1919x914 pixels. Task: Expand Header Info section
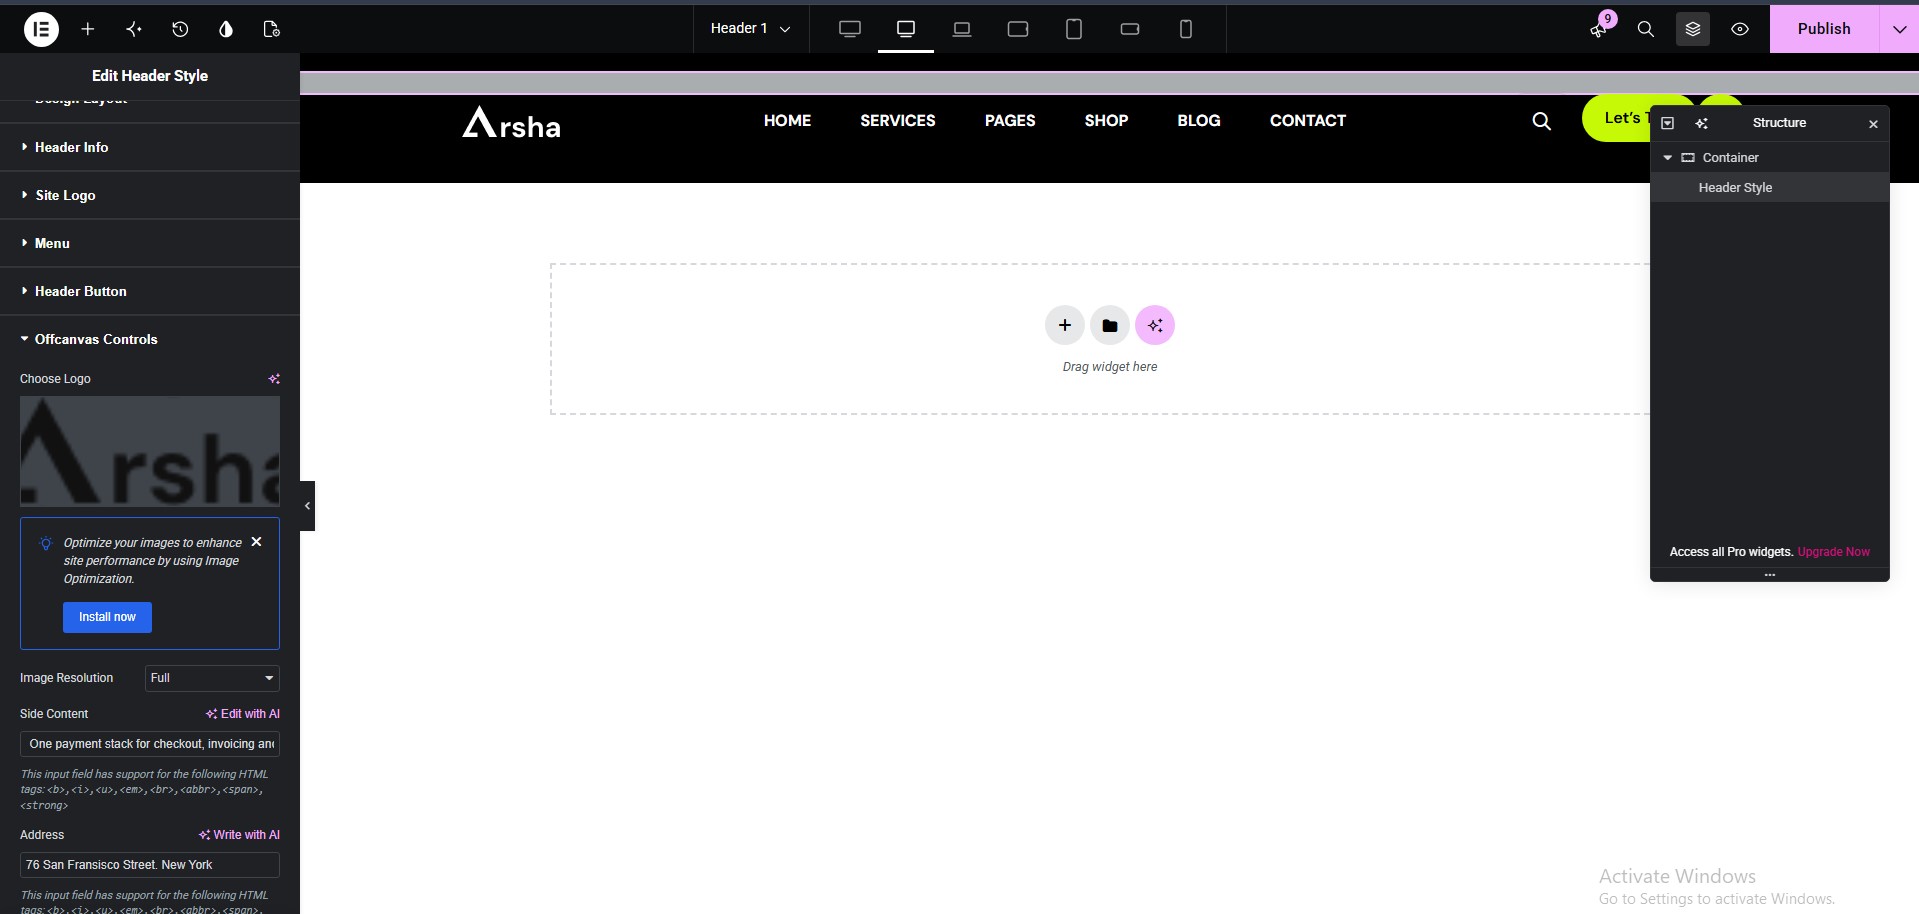click(x=150, y=147)
